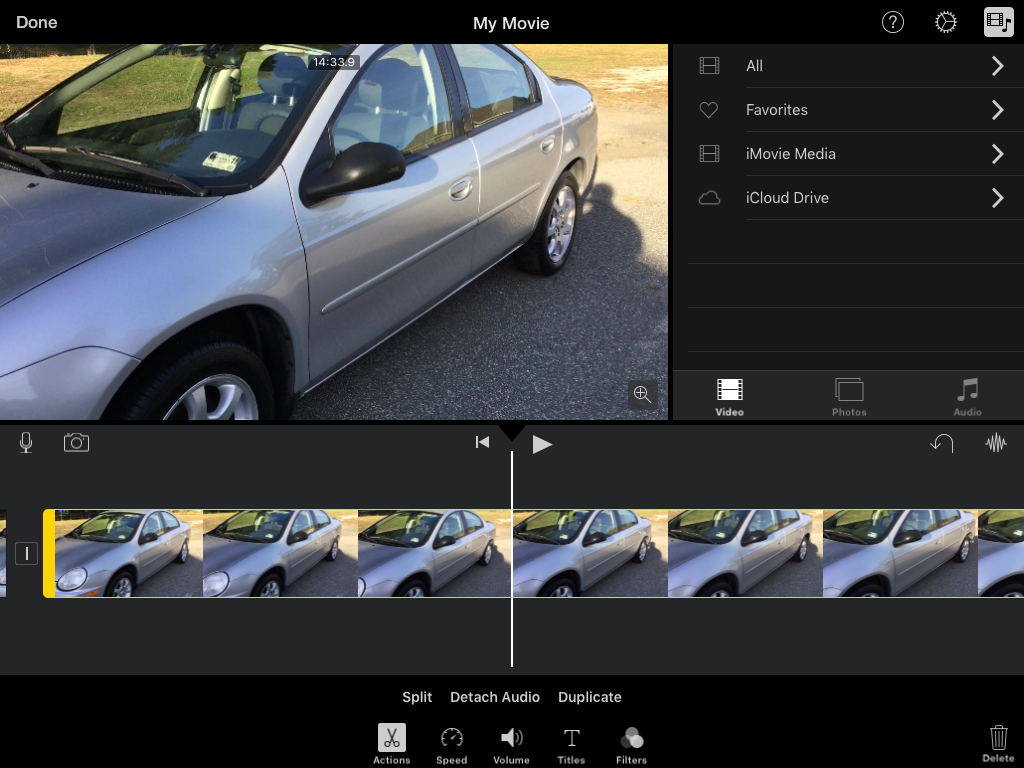Viewport: 1024px width, 768px height.
Task: Tap the microphone voiceover icon
Action: pyautogui.click(x=26, y=442)
